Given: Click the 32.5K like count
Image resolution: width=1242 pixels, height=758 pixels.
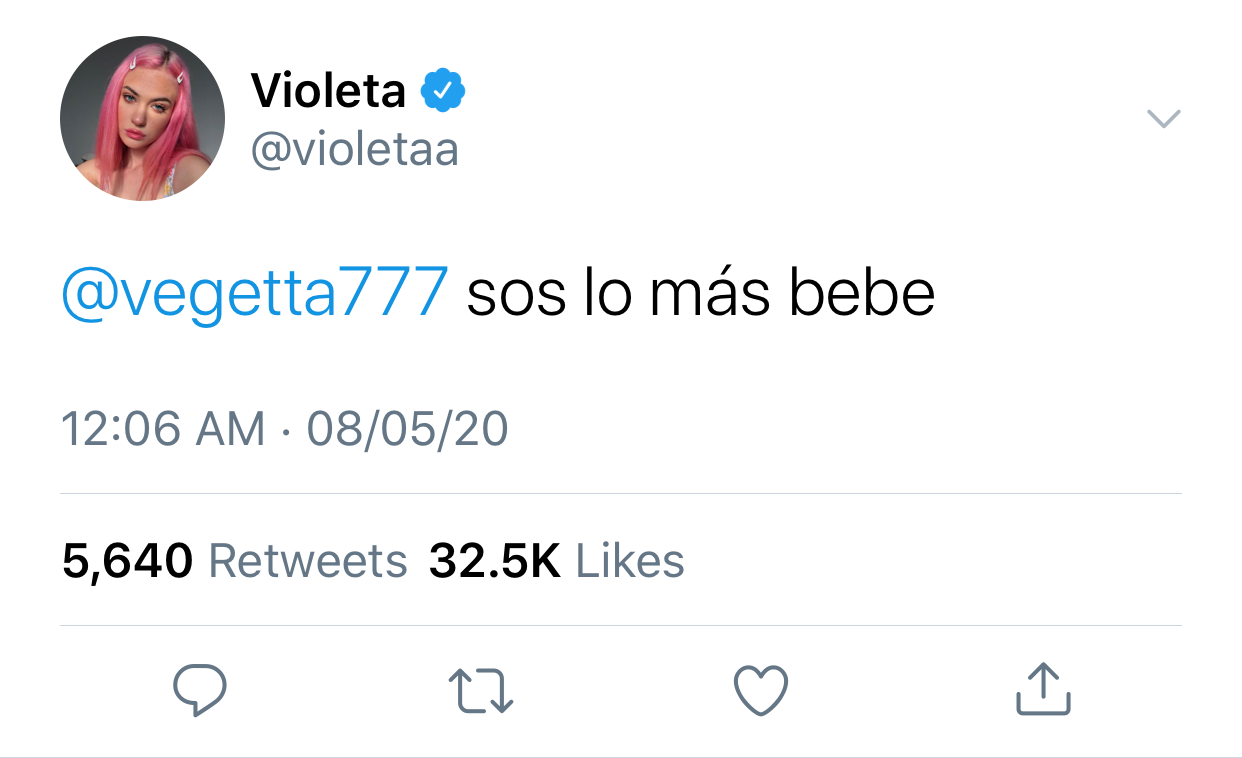Looking at the screenshot, I should coord(495,561).
